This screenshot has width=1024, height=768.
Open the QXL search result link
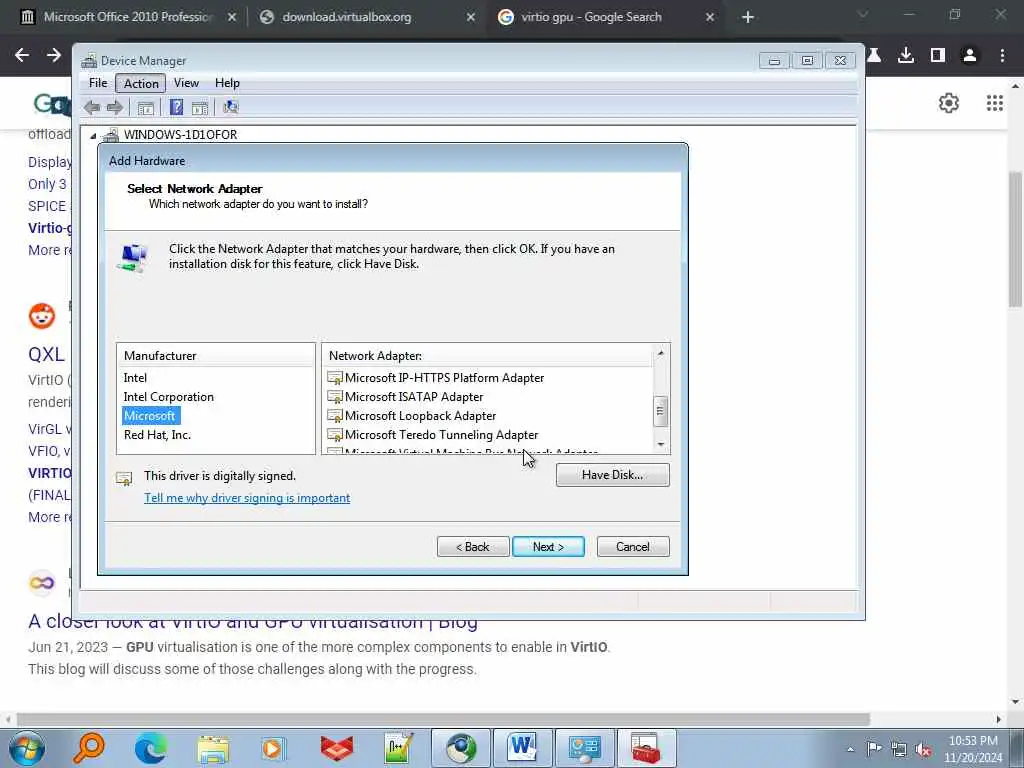click(x=46, y=354)
